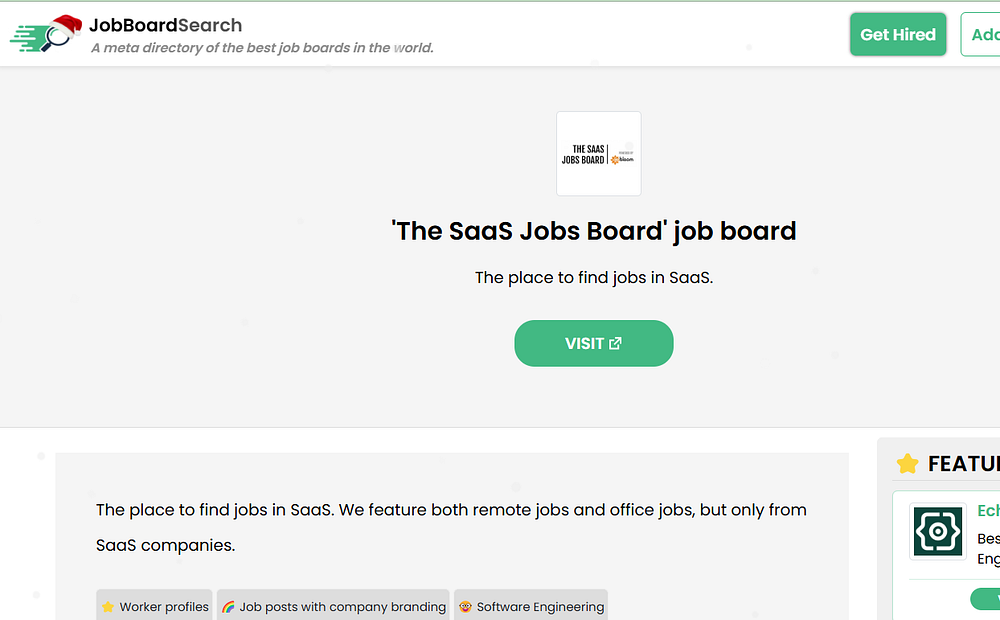Click the star icon beside the Featured heading
Screen dimensions: 1000x620
[908, 464]
